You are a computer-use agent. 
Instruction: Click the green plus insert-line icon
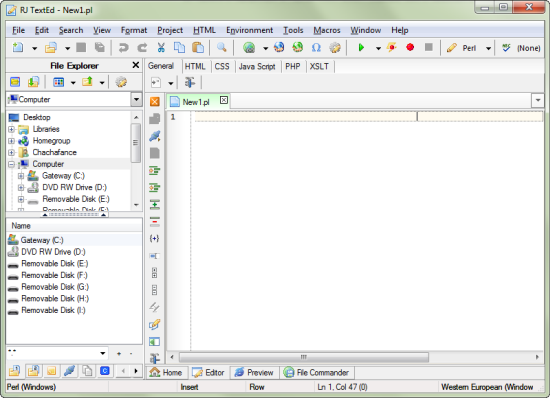pyautogui.click(x=154, y=204)
